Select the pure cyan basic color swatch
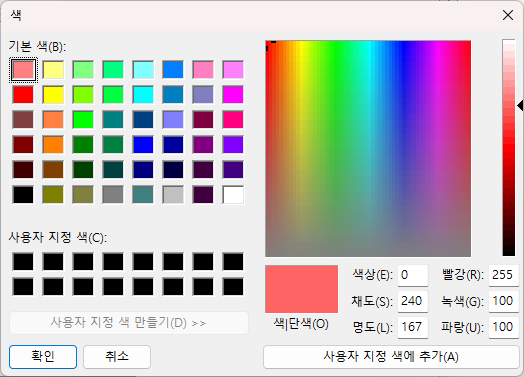 tap(143, 95)
